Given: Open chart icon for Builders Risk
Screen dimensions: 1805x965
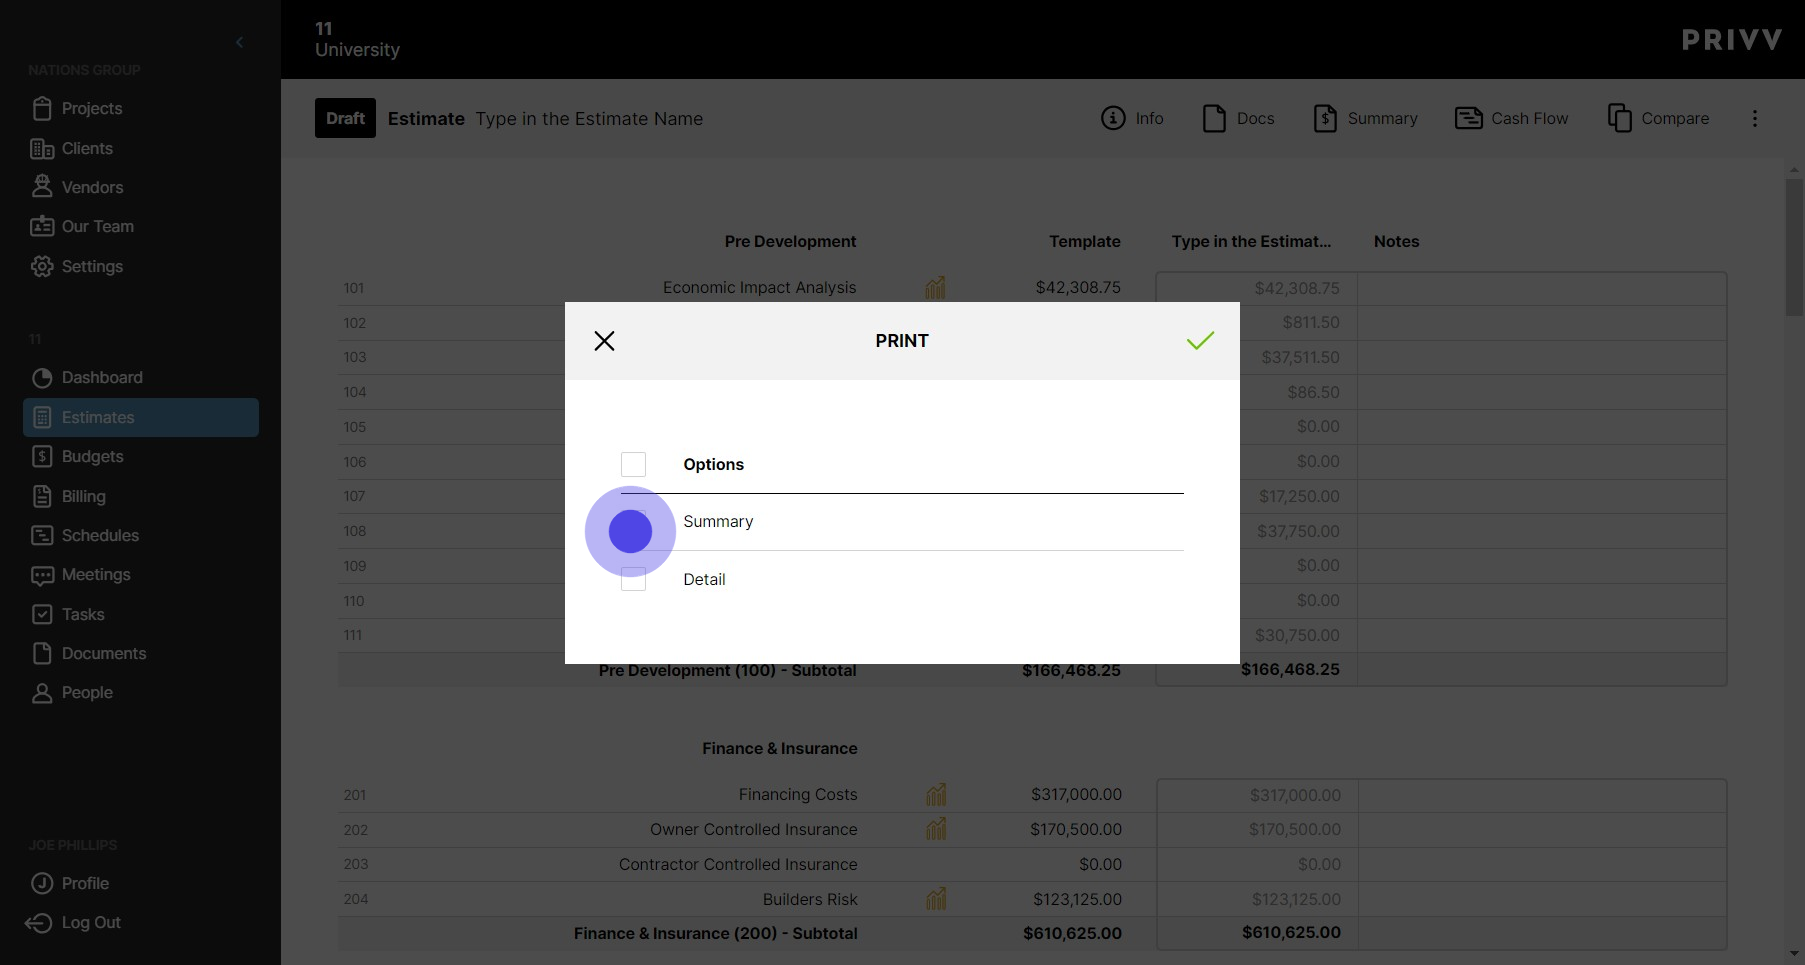Looking at the screenshot, I should [x=936, y=898].
